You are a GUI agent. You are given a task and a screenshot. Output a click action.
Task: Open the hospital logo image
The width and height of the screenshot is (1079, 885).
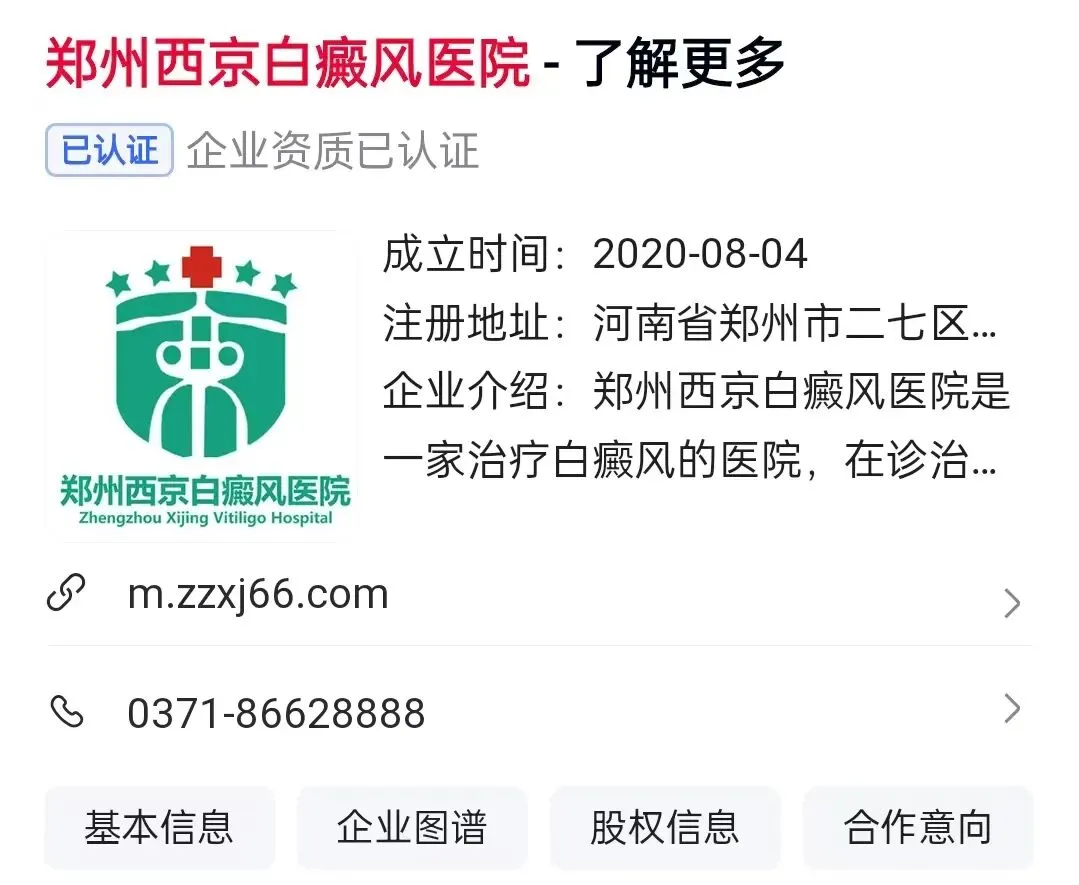202,386
